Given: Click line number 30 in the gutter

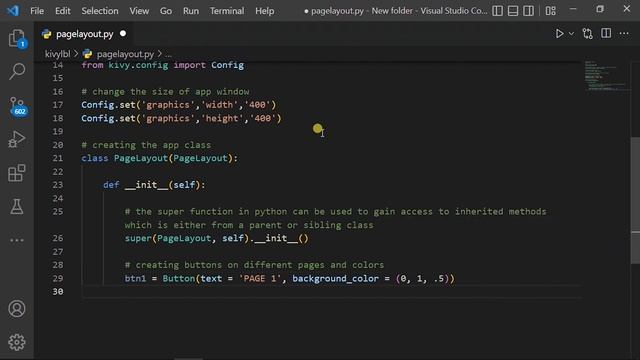Looking at the screenshot, I should 58,291.
